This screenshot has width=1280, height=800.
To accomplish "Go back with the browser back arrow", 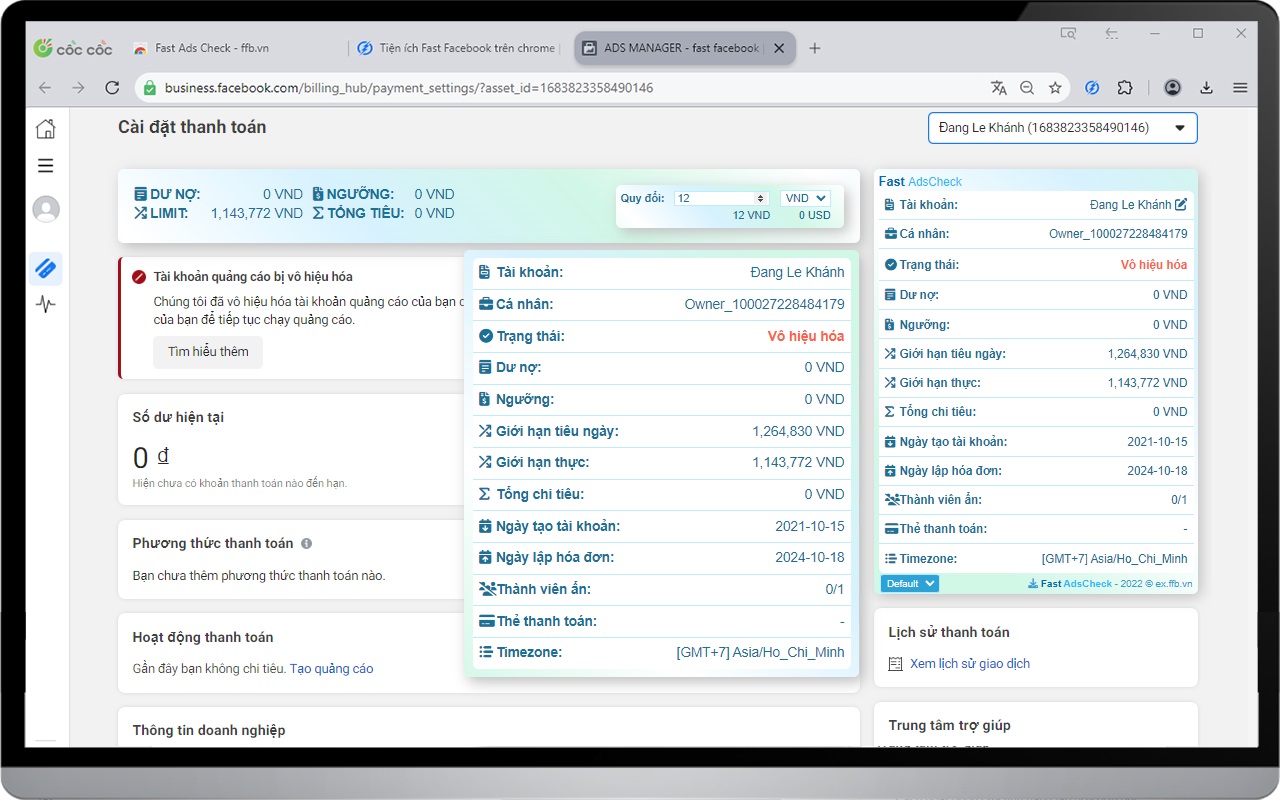I will [45, 88].
